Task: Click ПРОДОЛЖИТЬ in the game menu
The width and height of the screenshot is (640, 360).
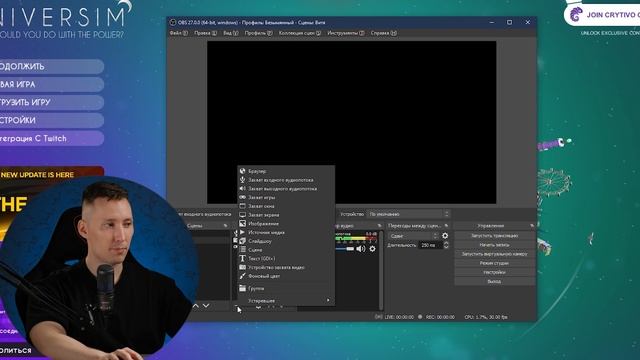Action: (x=51, y=67)
